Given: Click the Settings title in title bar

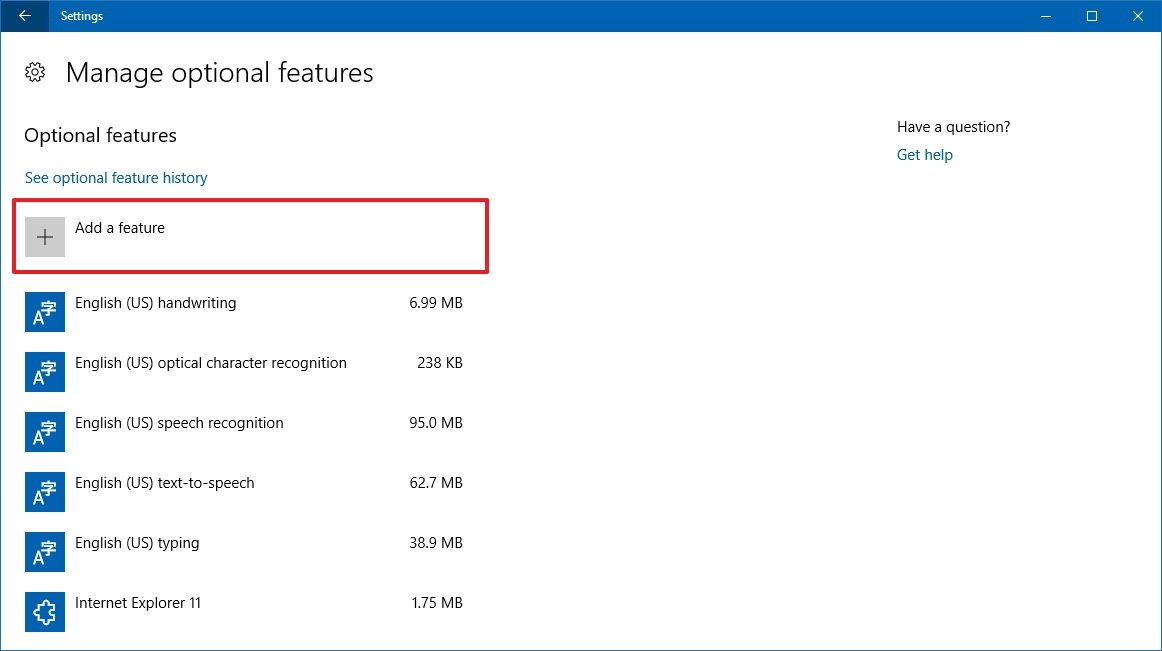Looking at the screenshot, I should (82, 16).
